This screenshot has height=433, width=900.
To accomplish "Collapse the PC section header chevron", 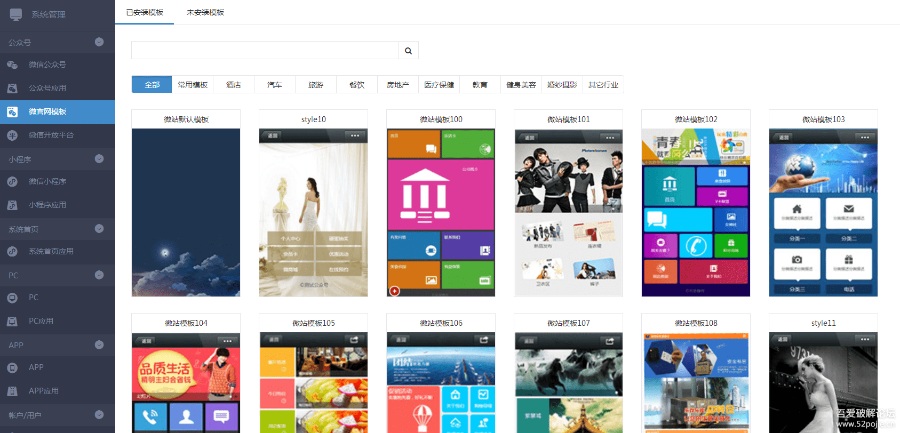I will click(x=99, y=275).
